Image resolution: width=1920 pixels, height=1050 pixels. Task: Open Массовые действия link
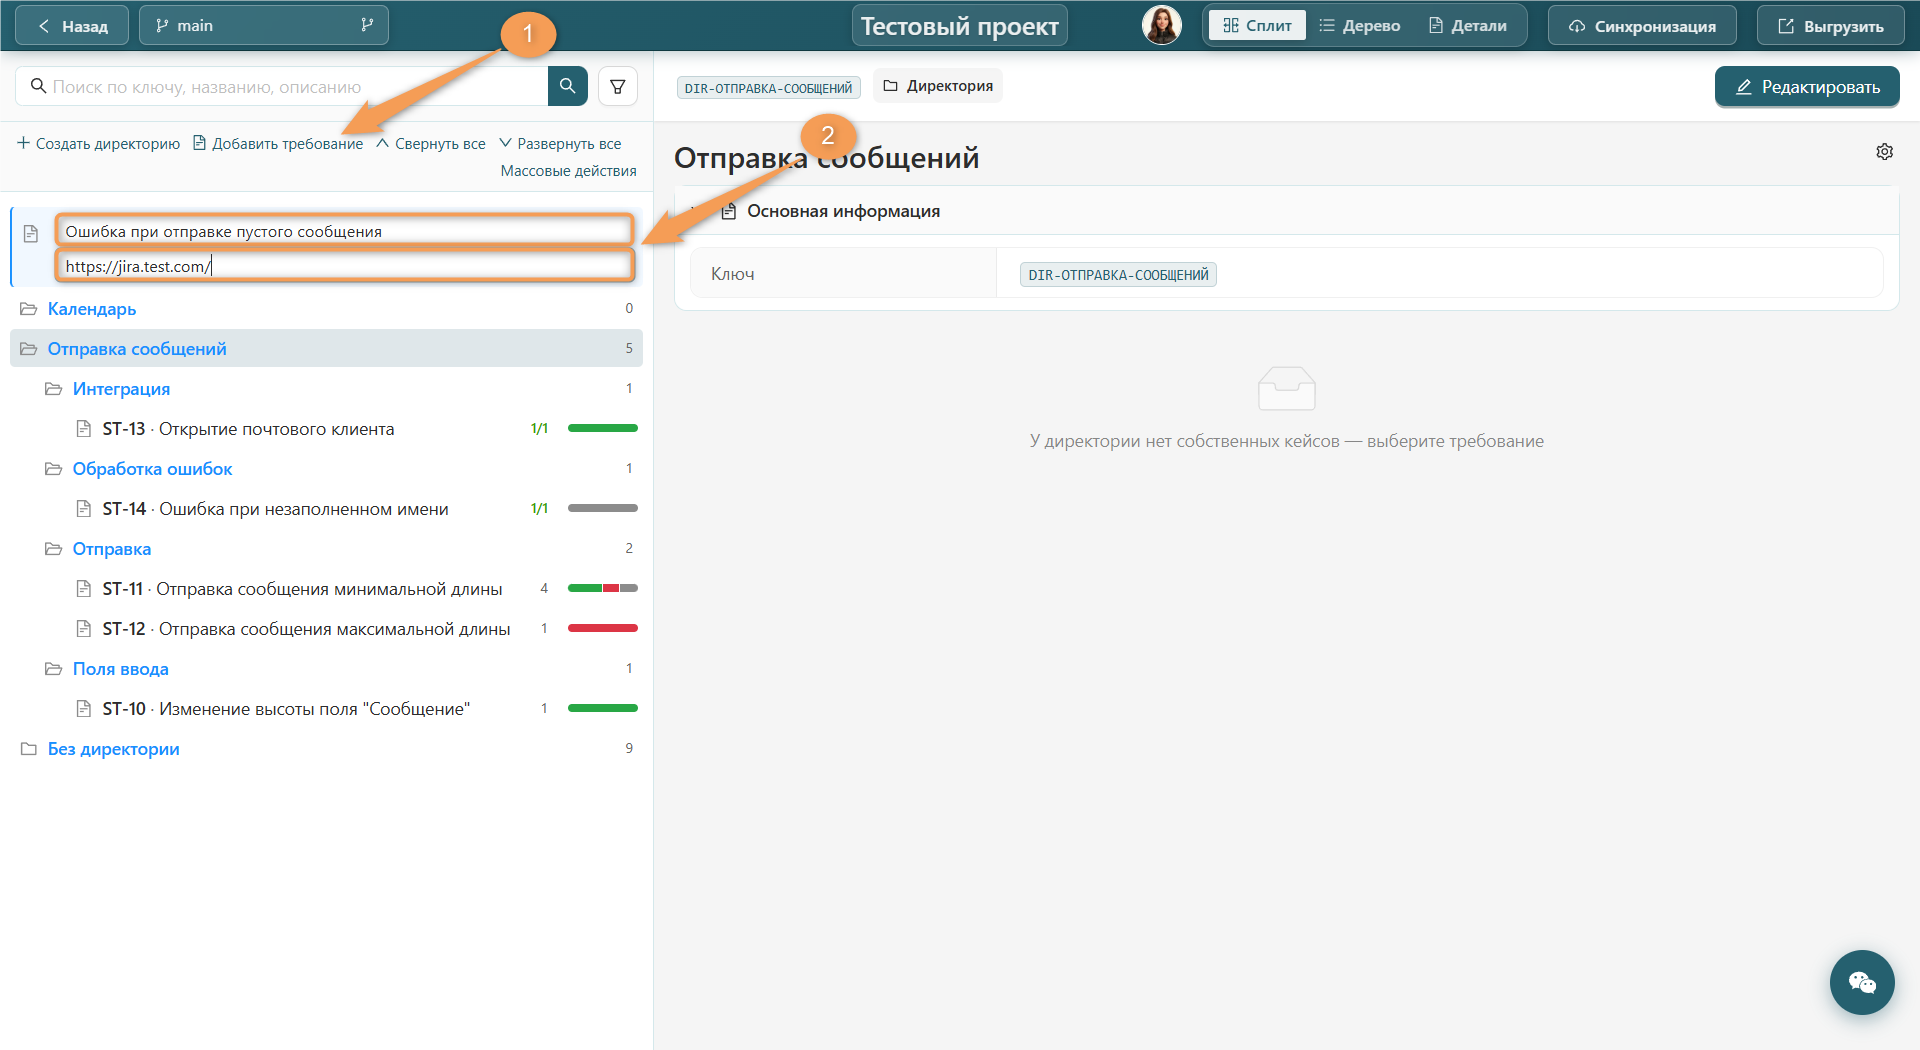568,171
